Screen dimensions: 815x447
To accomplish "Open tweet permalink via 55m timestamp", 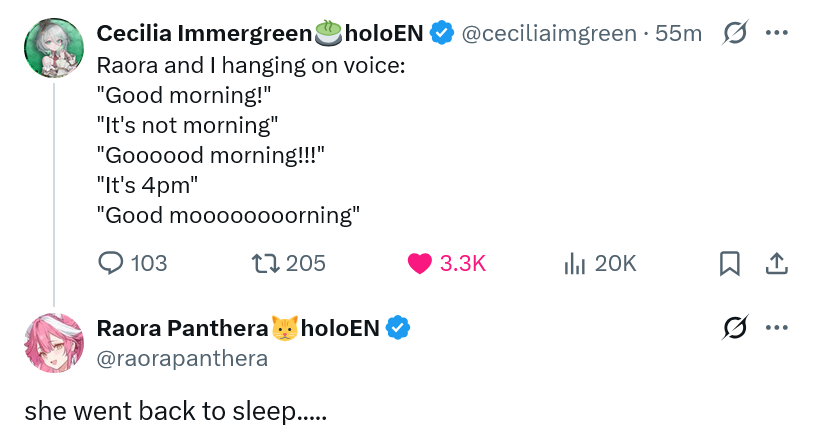I will point(679,34).
